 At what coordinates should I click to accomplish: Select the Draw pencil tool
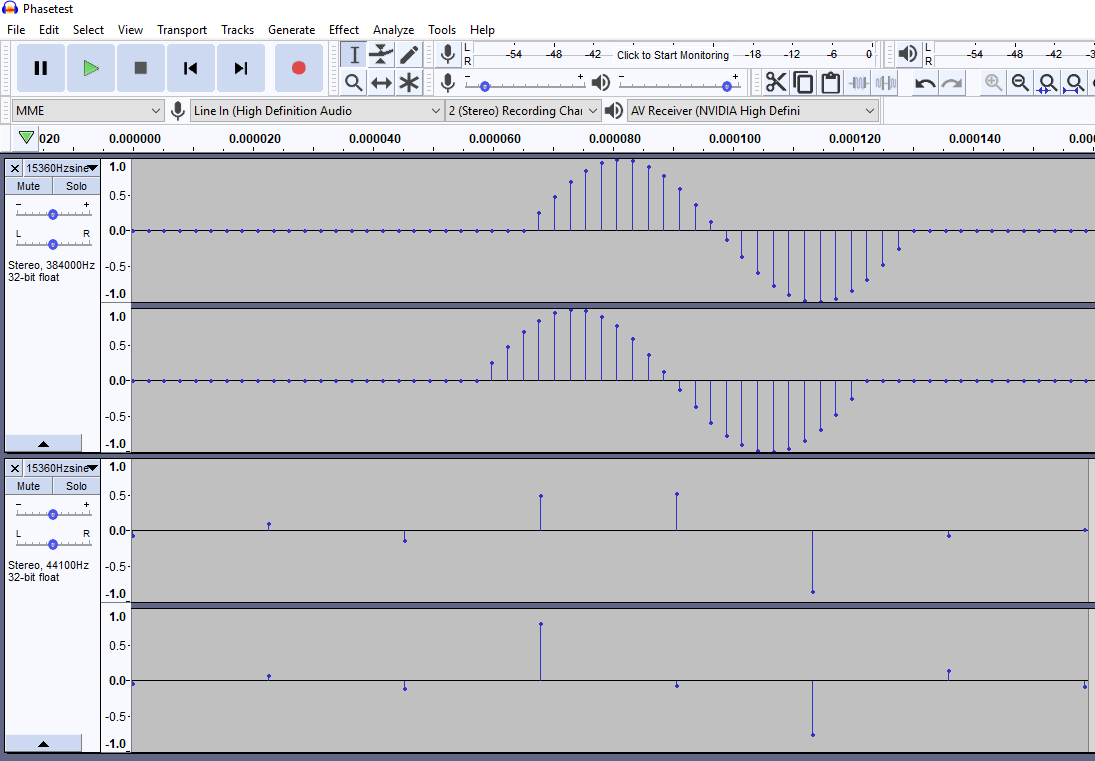click(409, 55)
